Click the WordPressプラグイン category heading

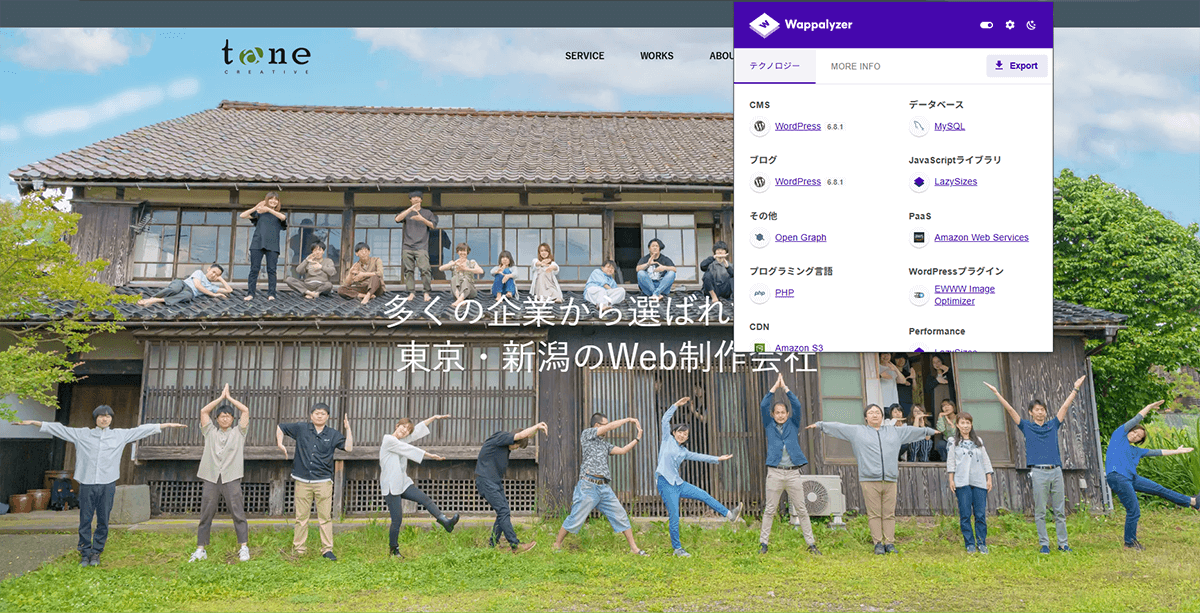pyautogui.click(x=956, y=271)
